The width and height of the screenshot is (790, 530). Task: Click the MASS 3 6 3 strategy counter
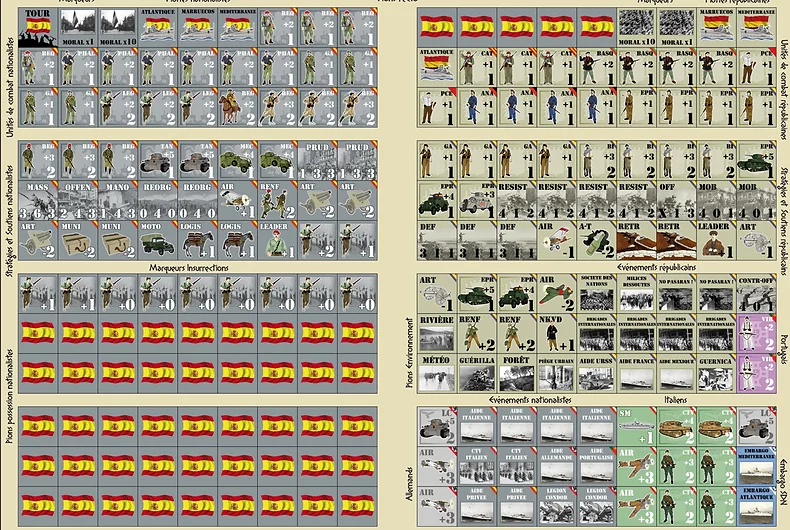coord(38,201)
